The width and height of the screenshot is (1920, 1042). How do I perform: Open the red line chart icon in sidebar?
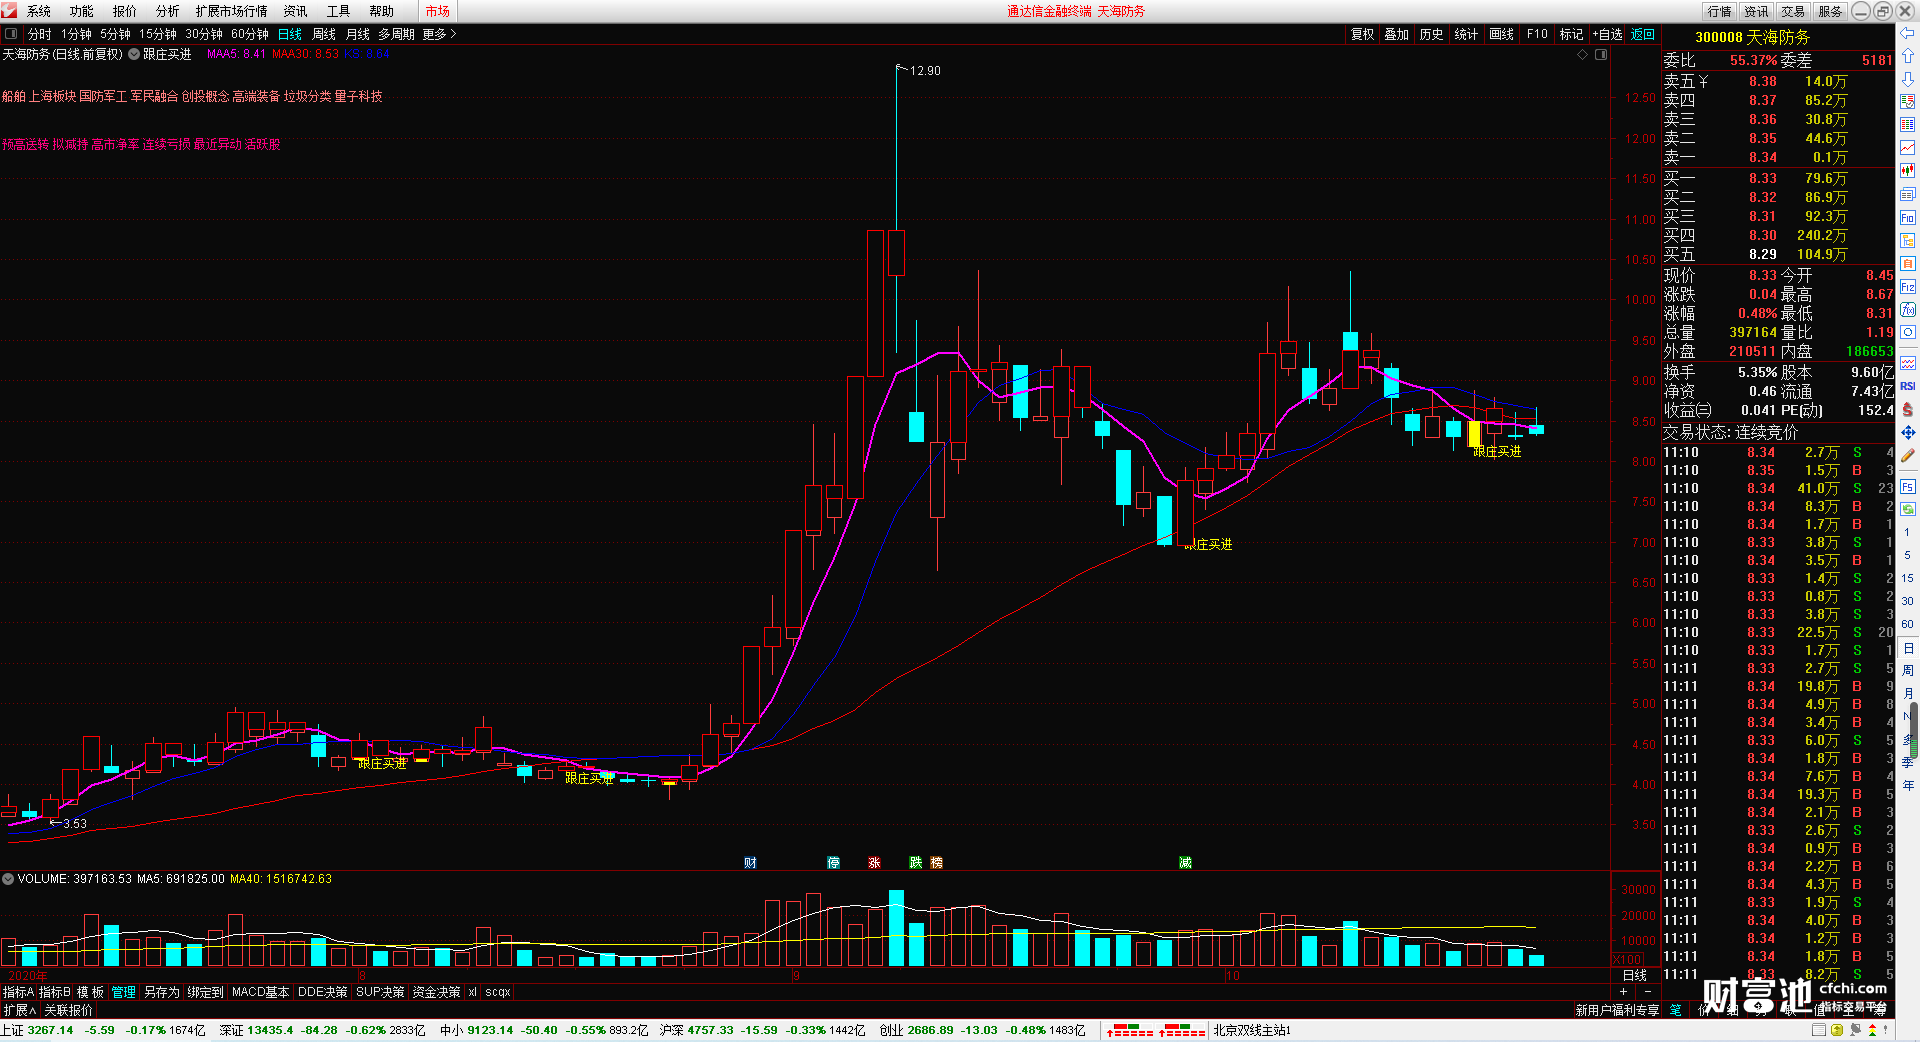(1908, 148)
